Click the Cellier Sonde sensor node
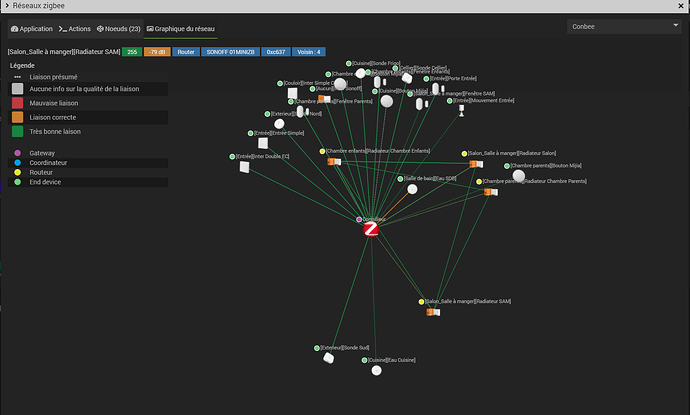The width and height of the screenshot is (690, 415). (407, 78)
